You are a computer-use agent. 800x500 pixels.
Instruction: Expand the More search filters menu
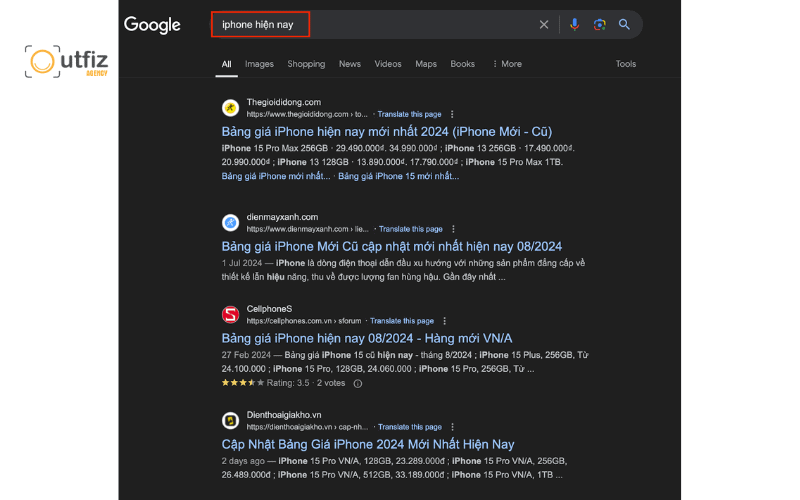[507, 64]
